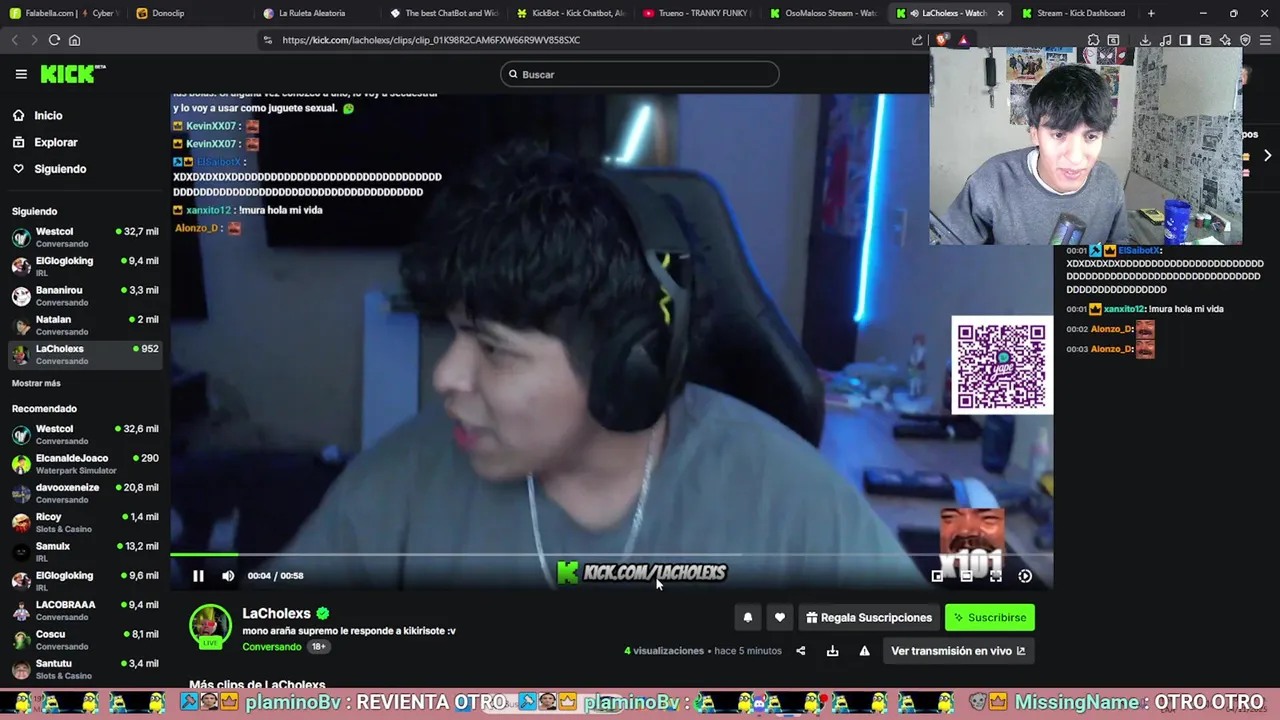The image size is (1280, 720).
Task: Click Conversando category link
Action: point(271,647)
